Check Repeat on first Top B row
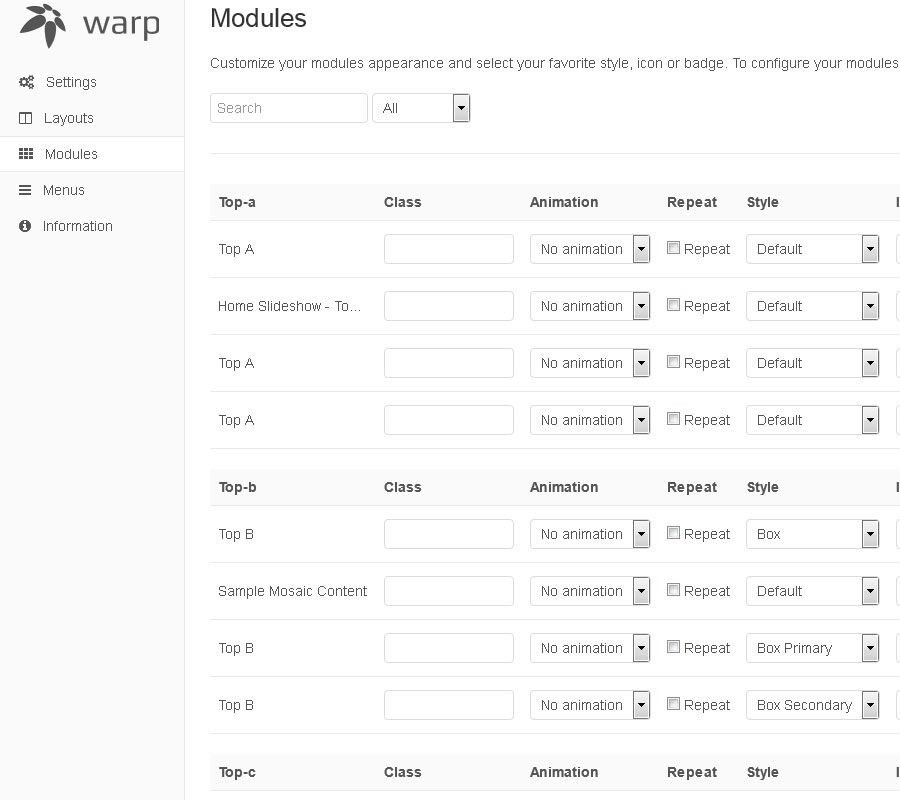The height and width of the screenshot is (800, 900). (x=674, y=533)
